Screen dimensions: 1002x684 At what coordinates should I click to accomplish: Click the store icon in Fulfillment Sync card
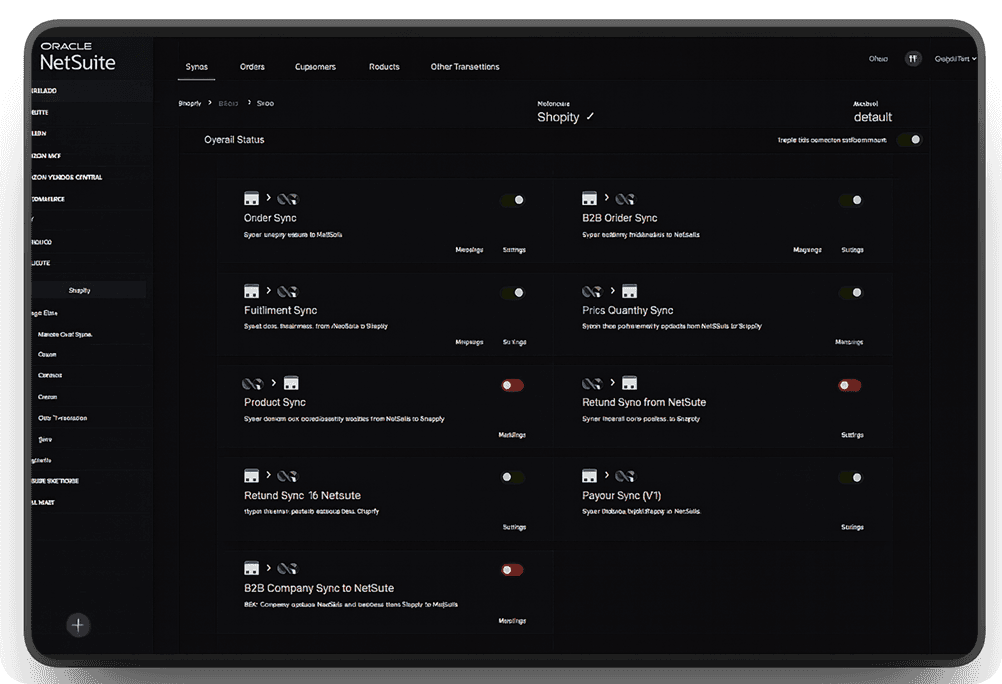[x=252, y=290]
